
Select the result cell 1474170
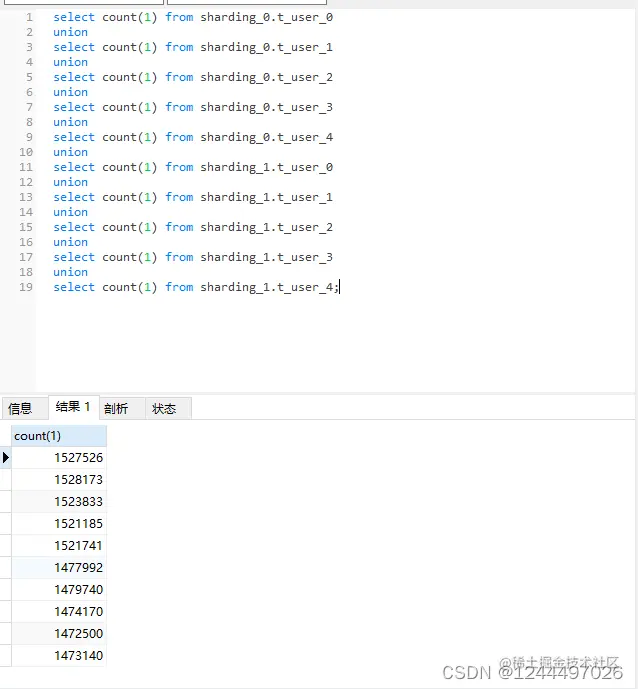[59, 611]
